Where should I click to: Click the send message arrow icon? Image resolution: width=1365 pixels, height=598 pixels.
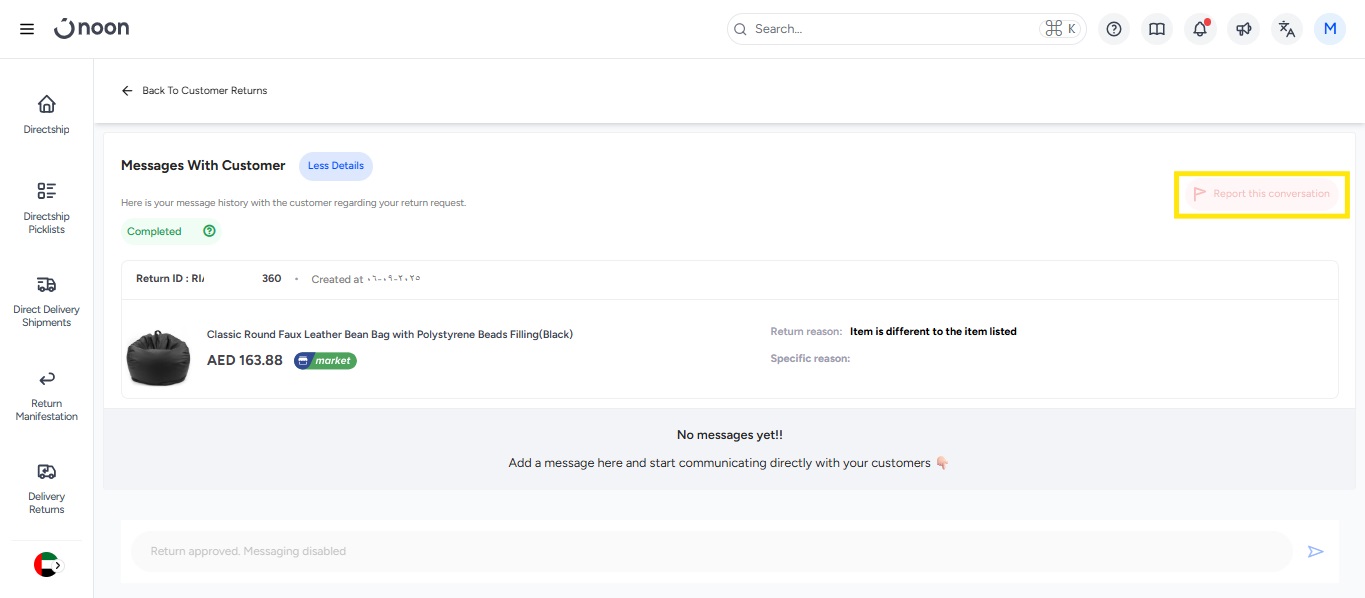pyautogui.click(x=1316, y=551)
